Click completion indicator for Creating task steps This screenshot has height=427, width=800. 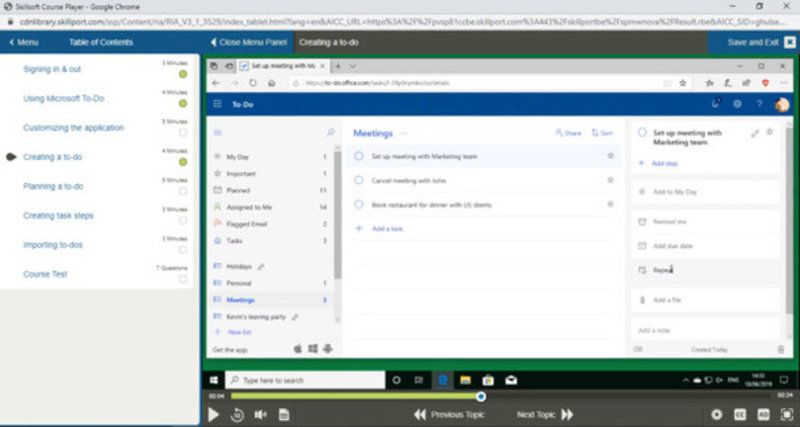click(x=183, y=220)
